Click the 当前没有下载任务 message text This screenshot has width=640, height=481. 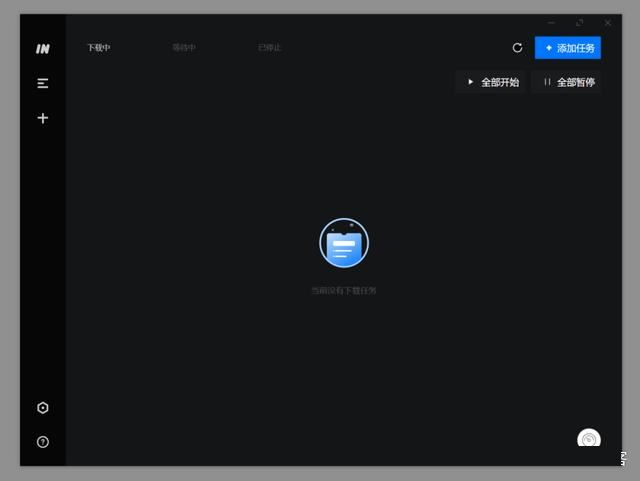(344, 291)
